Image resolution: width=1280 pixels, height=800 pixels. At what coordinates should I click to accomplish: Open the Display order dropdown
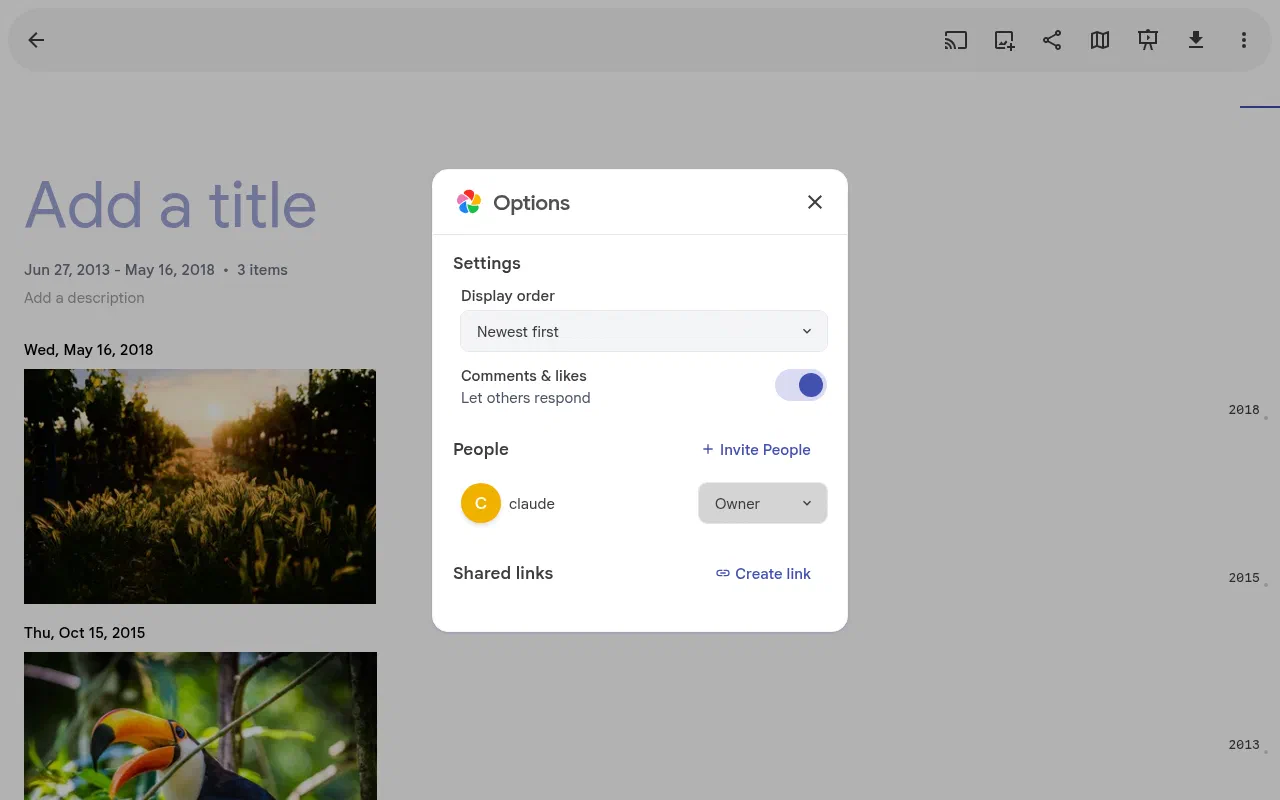pyautogui.click(x=644, y=331)
